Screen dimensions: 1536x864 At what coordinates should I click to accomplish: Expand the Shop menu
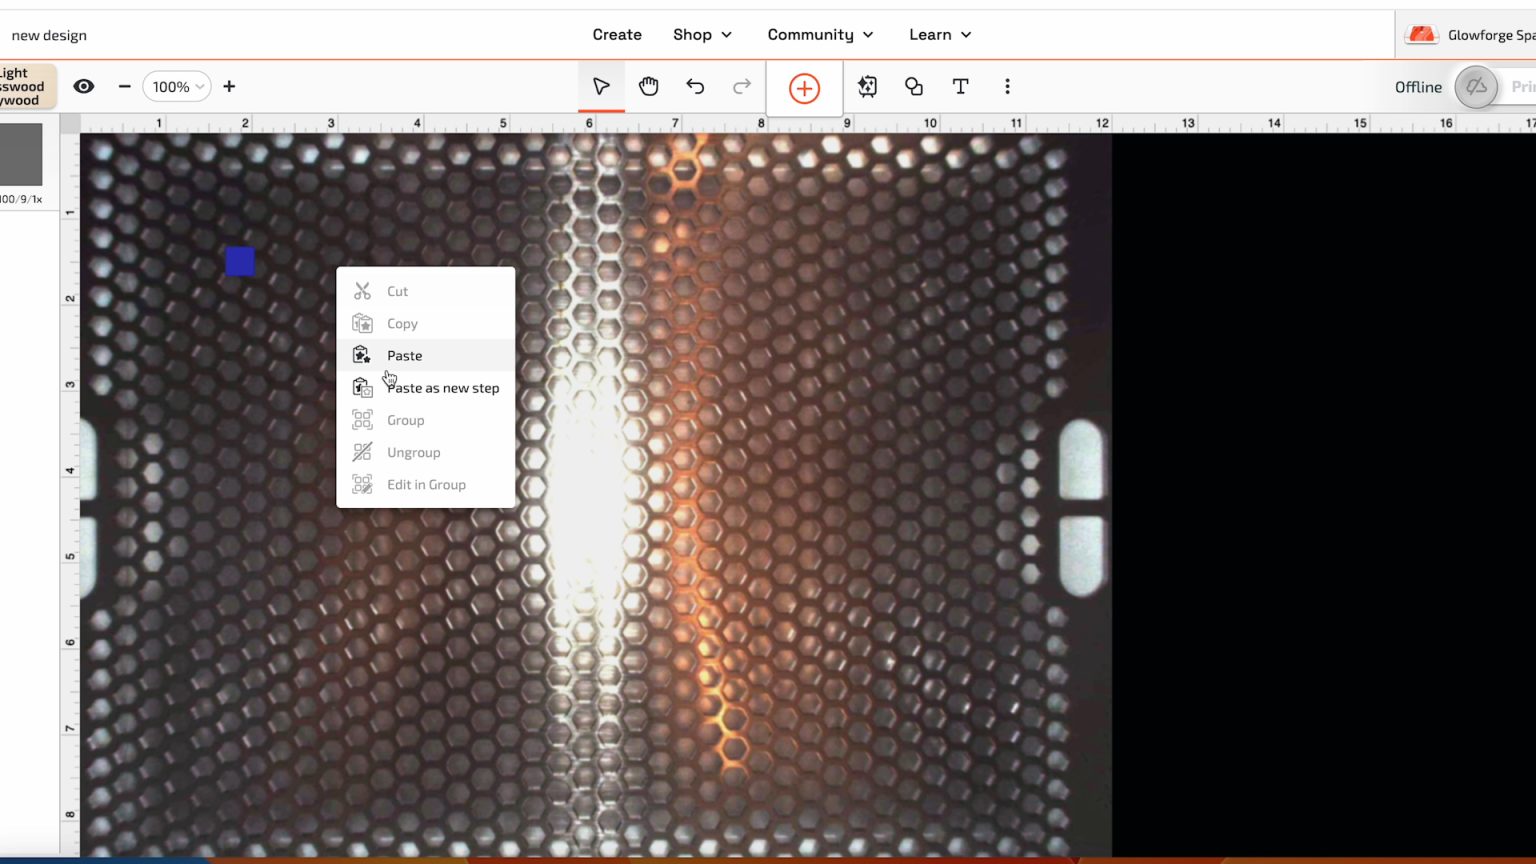[702, 34]
